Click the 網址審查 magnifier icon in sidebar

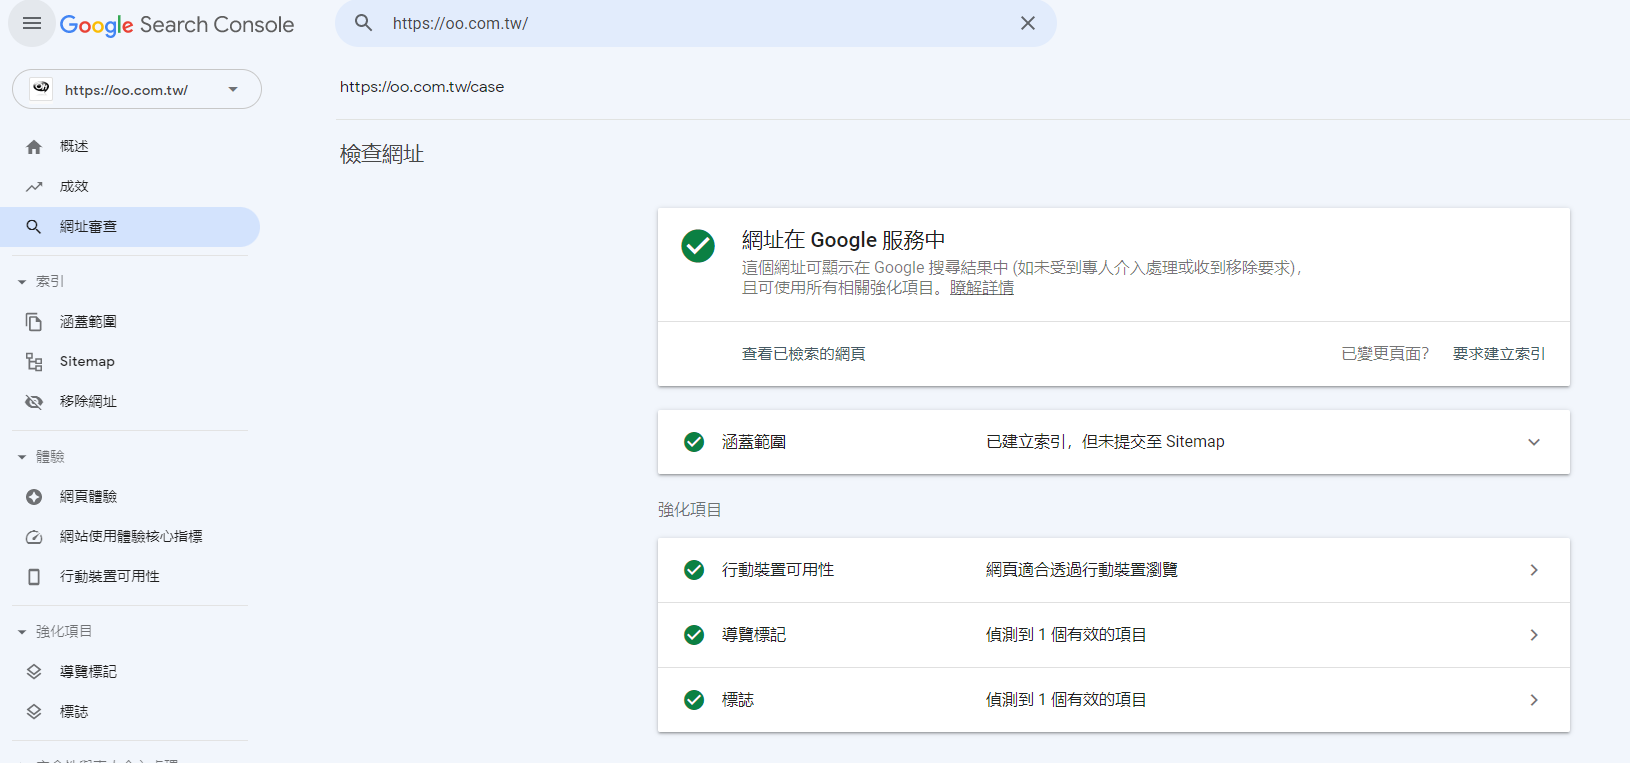point(34,227)
